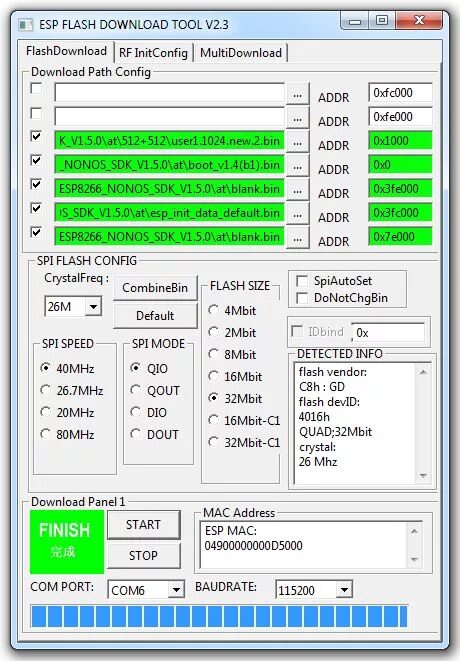Image resolution: width=460 pixels, height=661 pixels.
Task: Select 4Mbit flash size
Action: click(x=232, y=311)
